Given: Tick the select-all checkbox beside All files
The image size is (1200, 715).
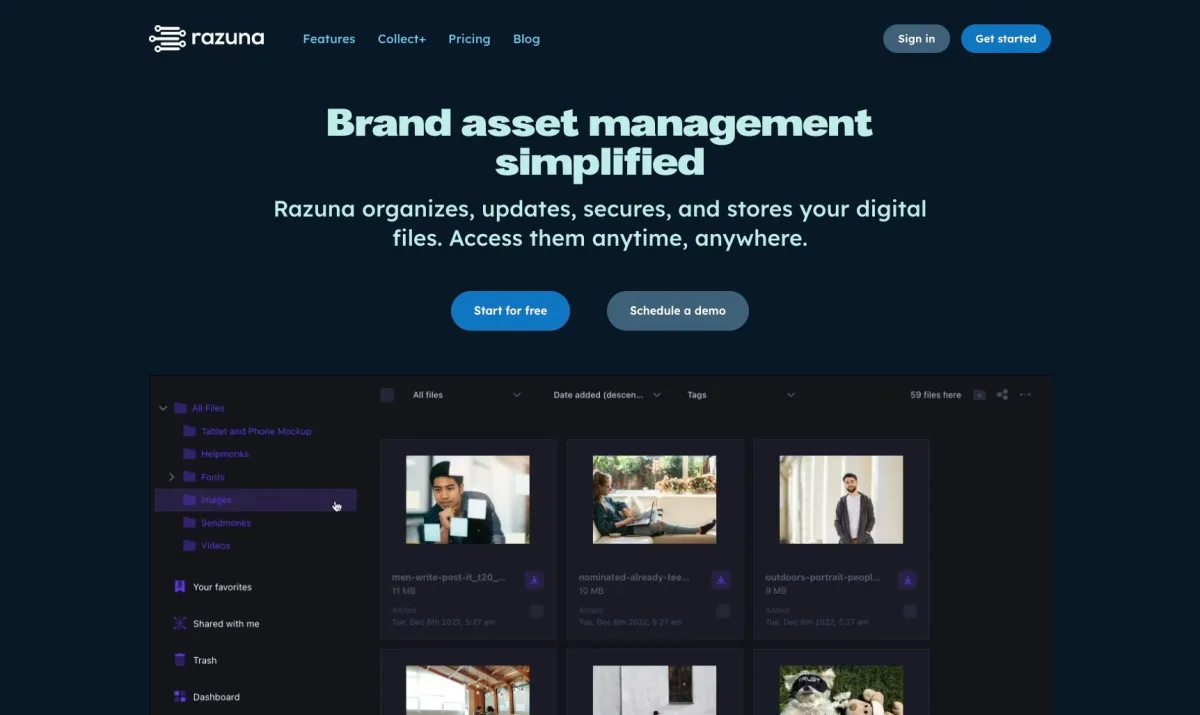Looking at the screenshot, I should tap(388, 395).
